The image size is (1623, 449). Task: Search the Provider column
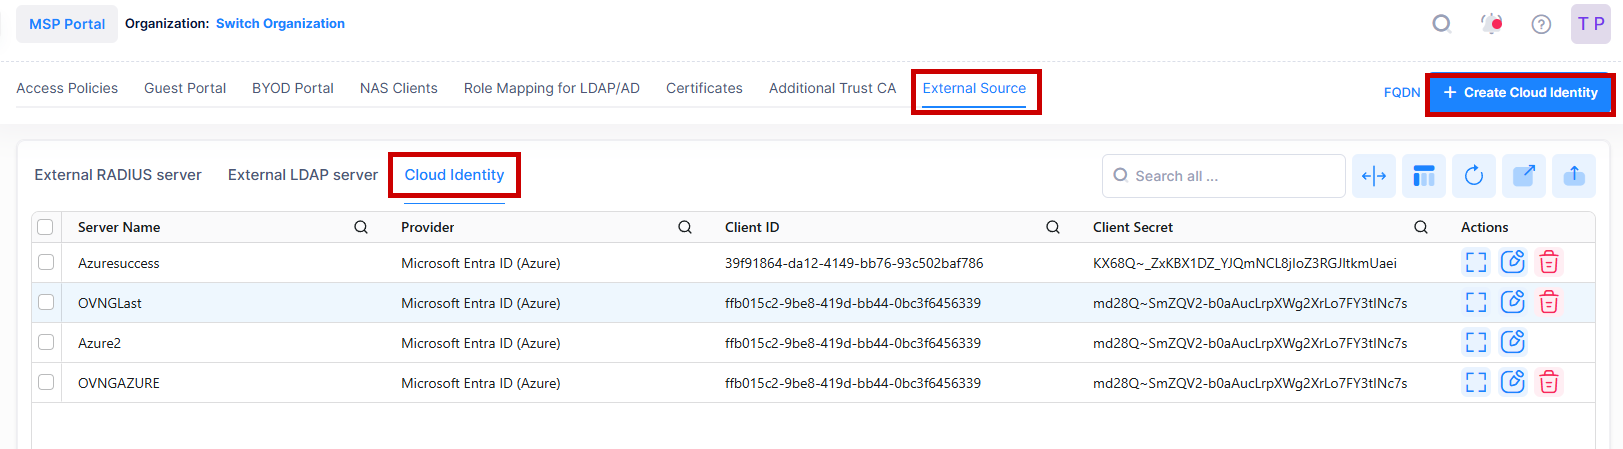[685, 227]
